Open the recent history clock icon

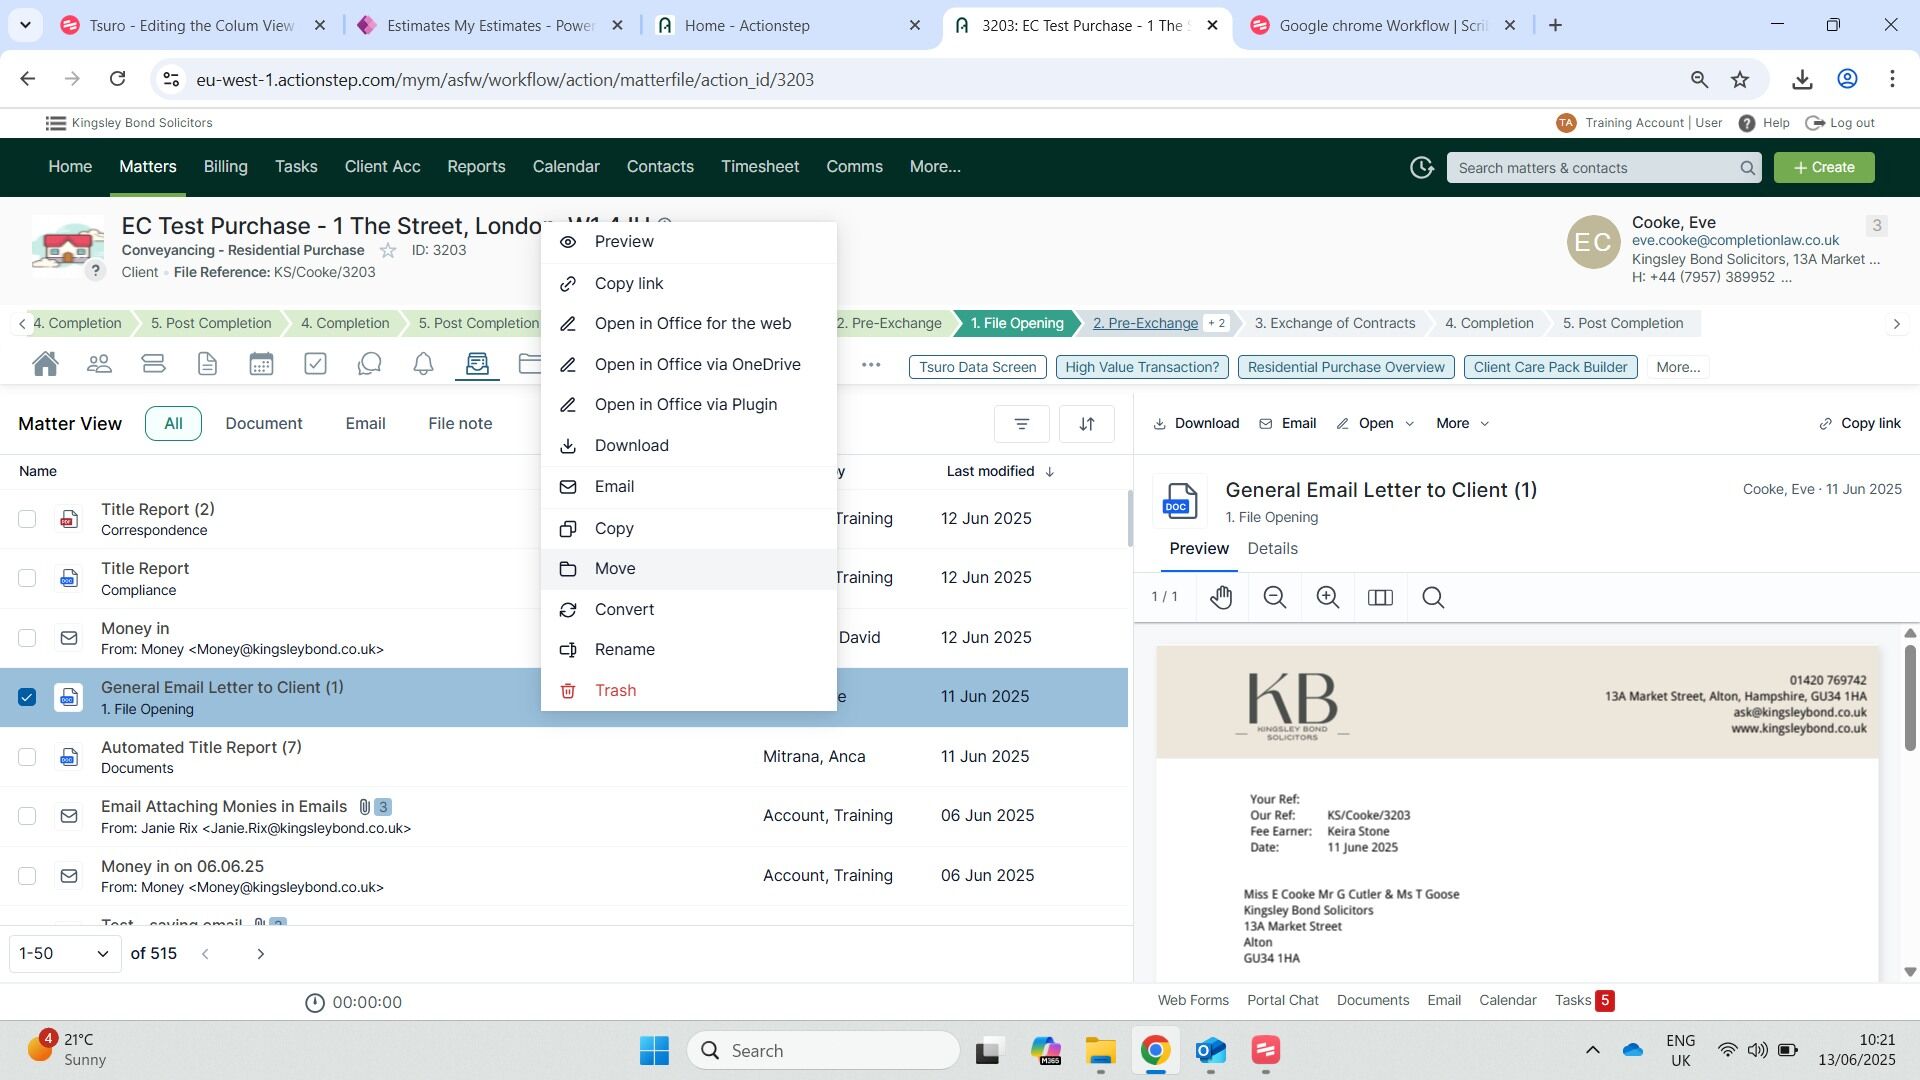click(1421, 168)
